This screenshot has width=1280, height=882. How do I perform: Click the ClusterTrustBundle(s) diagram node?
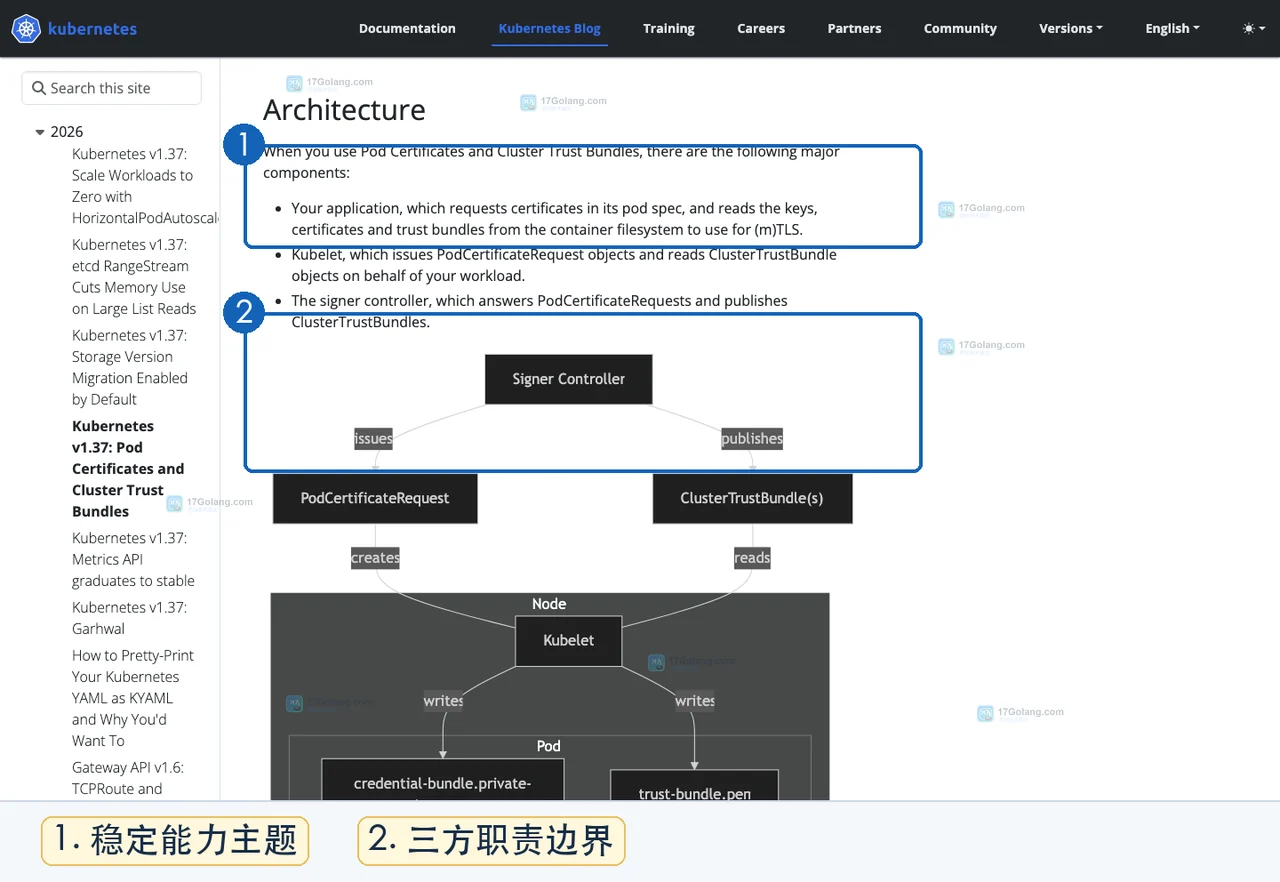click(752, 498)
